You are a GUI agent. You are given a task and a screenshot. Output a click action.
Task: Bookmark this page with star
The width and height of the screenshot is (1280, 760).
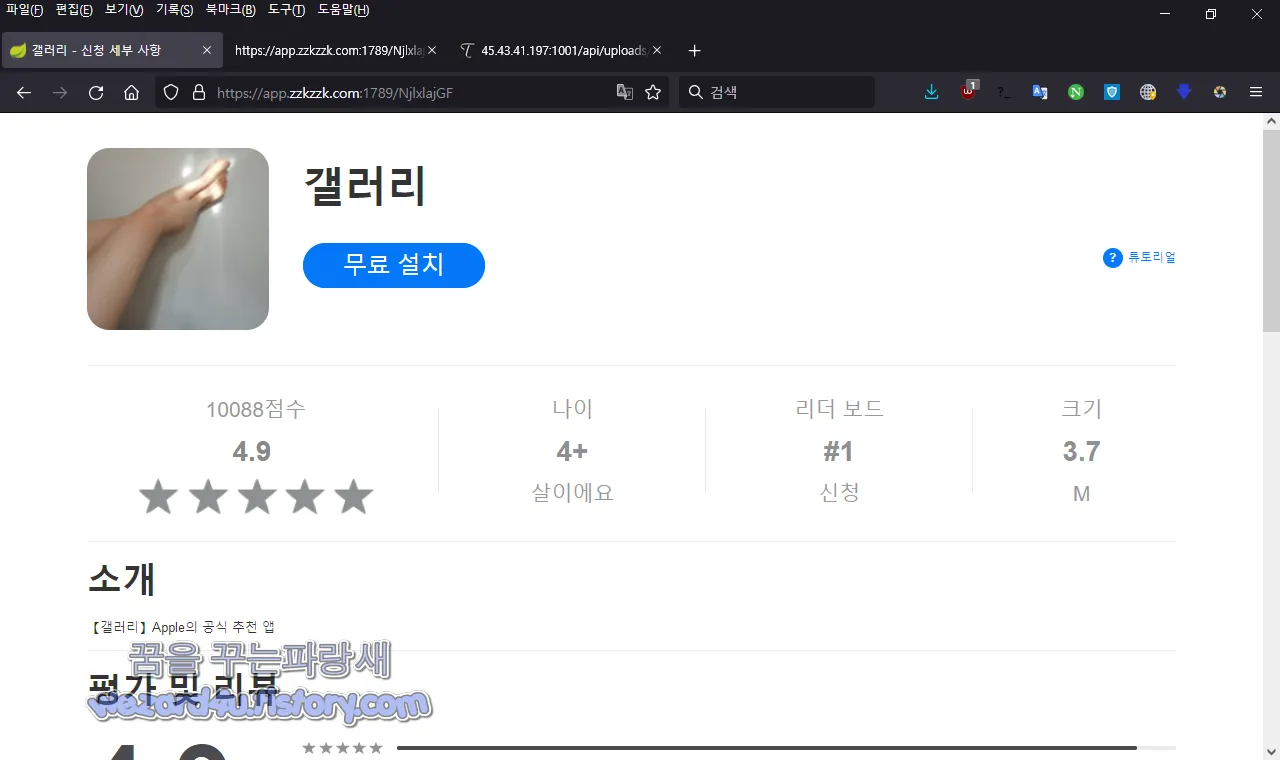coord(653,92)
